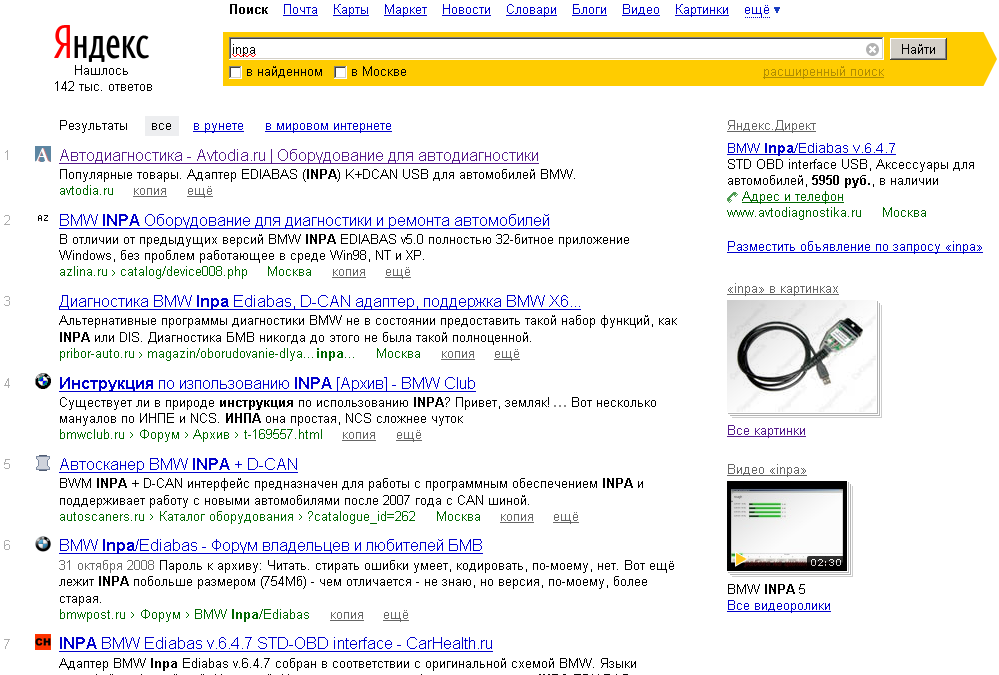Image resolution: width=999 pixels, height=675 pixels.
Task: Open 'Все картинки' link
Action: [766, 430]
